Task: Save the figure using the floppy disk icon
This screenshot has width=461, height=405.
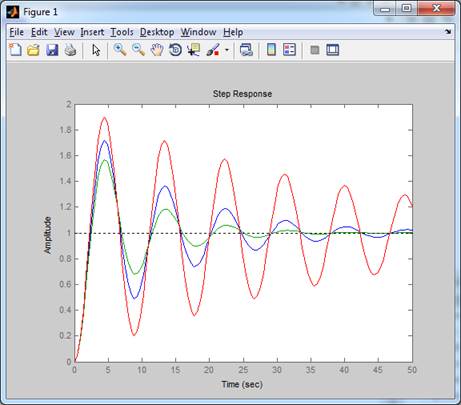Action: pos(52,50)
